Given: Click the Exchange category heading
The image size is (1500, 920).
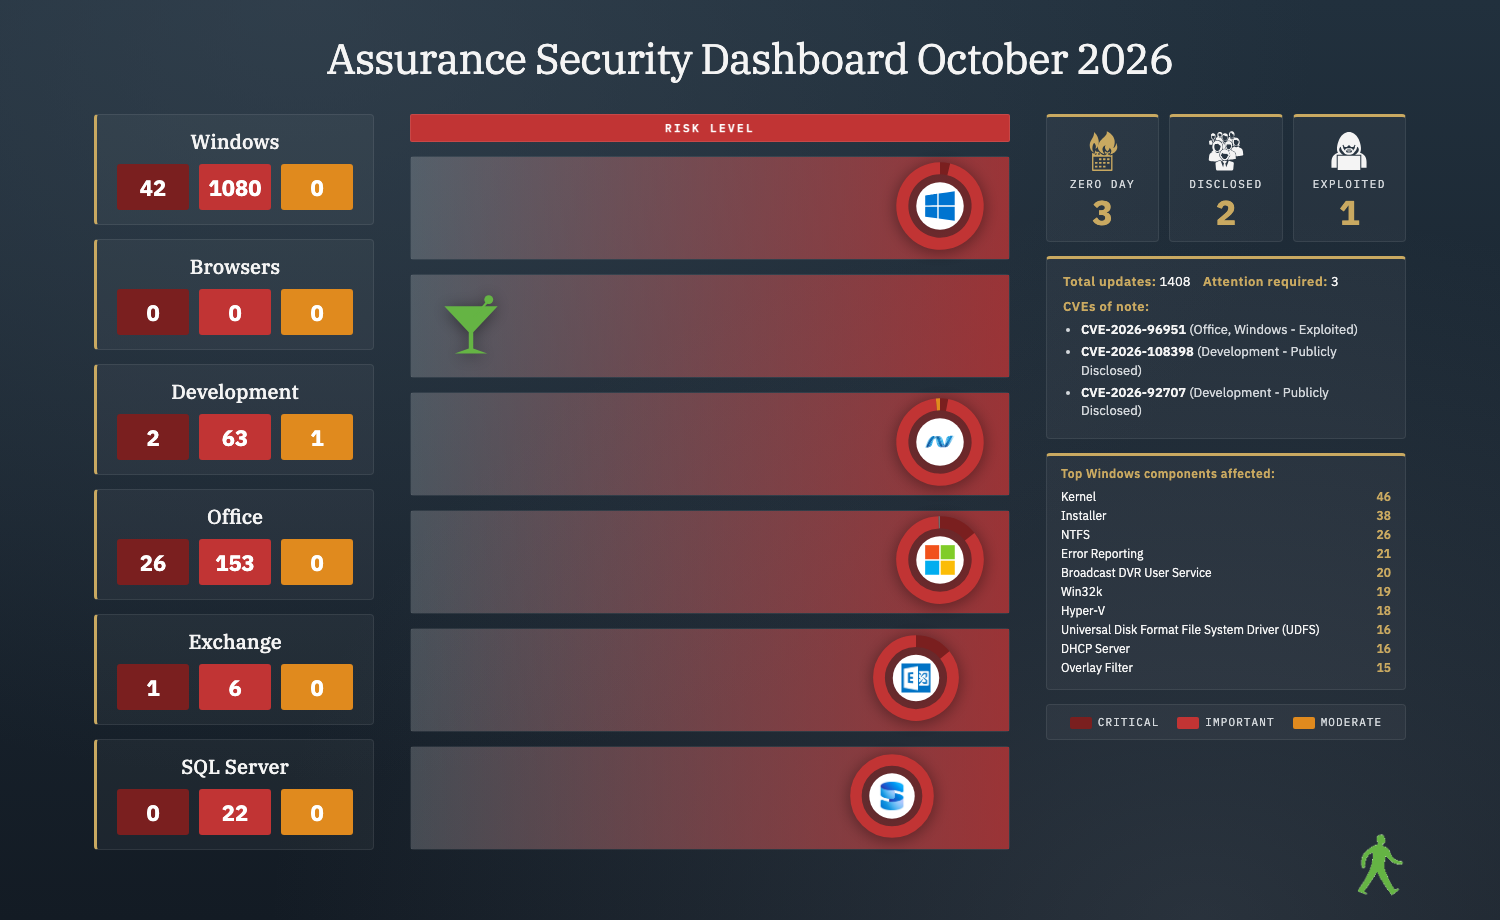Looking at the screenshot, I should pyautogui.click(x=235, y=642).
